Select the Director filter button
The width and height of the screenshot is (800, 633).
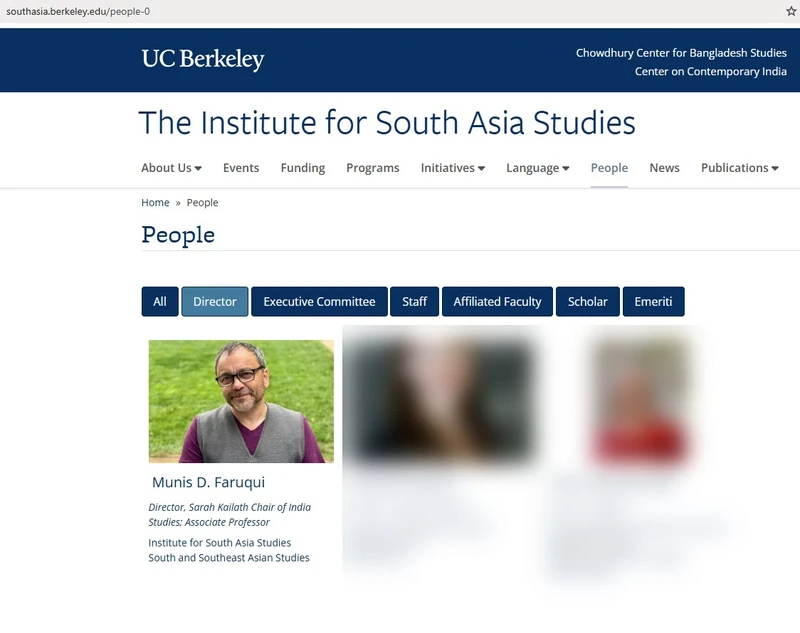pos(215,301)
